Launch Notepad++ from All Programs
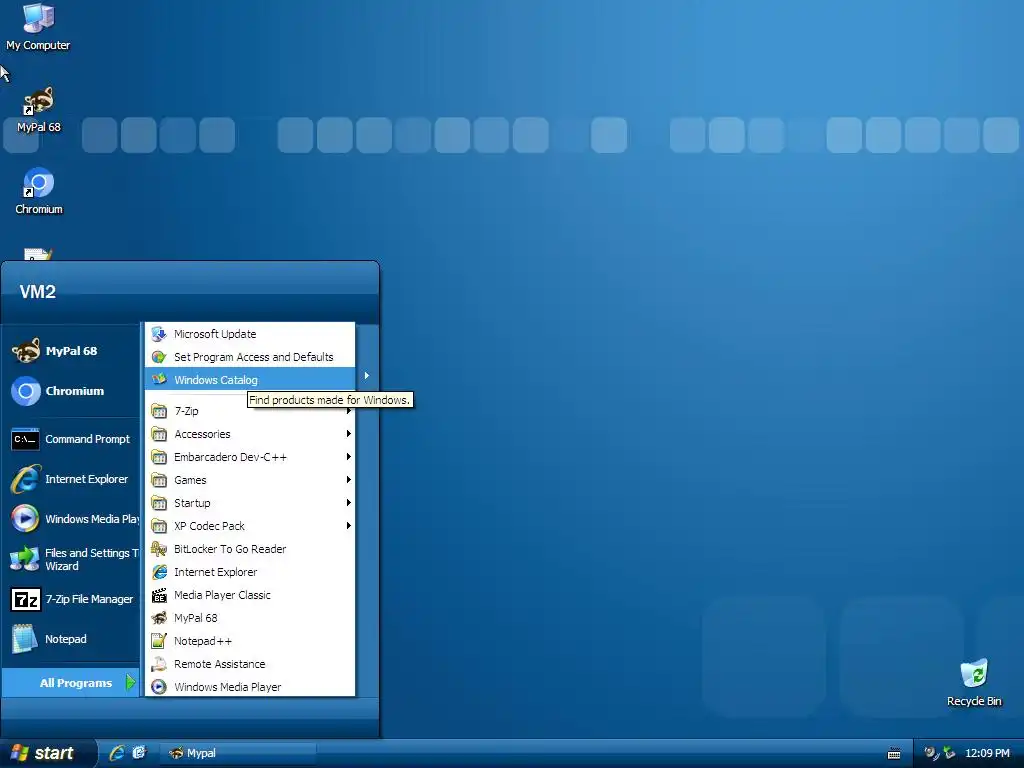Viewport: 1024px width, 768px height. point(250,641)
